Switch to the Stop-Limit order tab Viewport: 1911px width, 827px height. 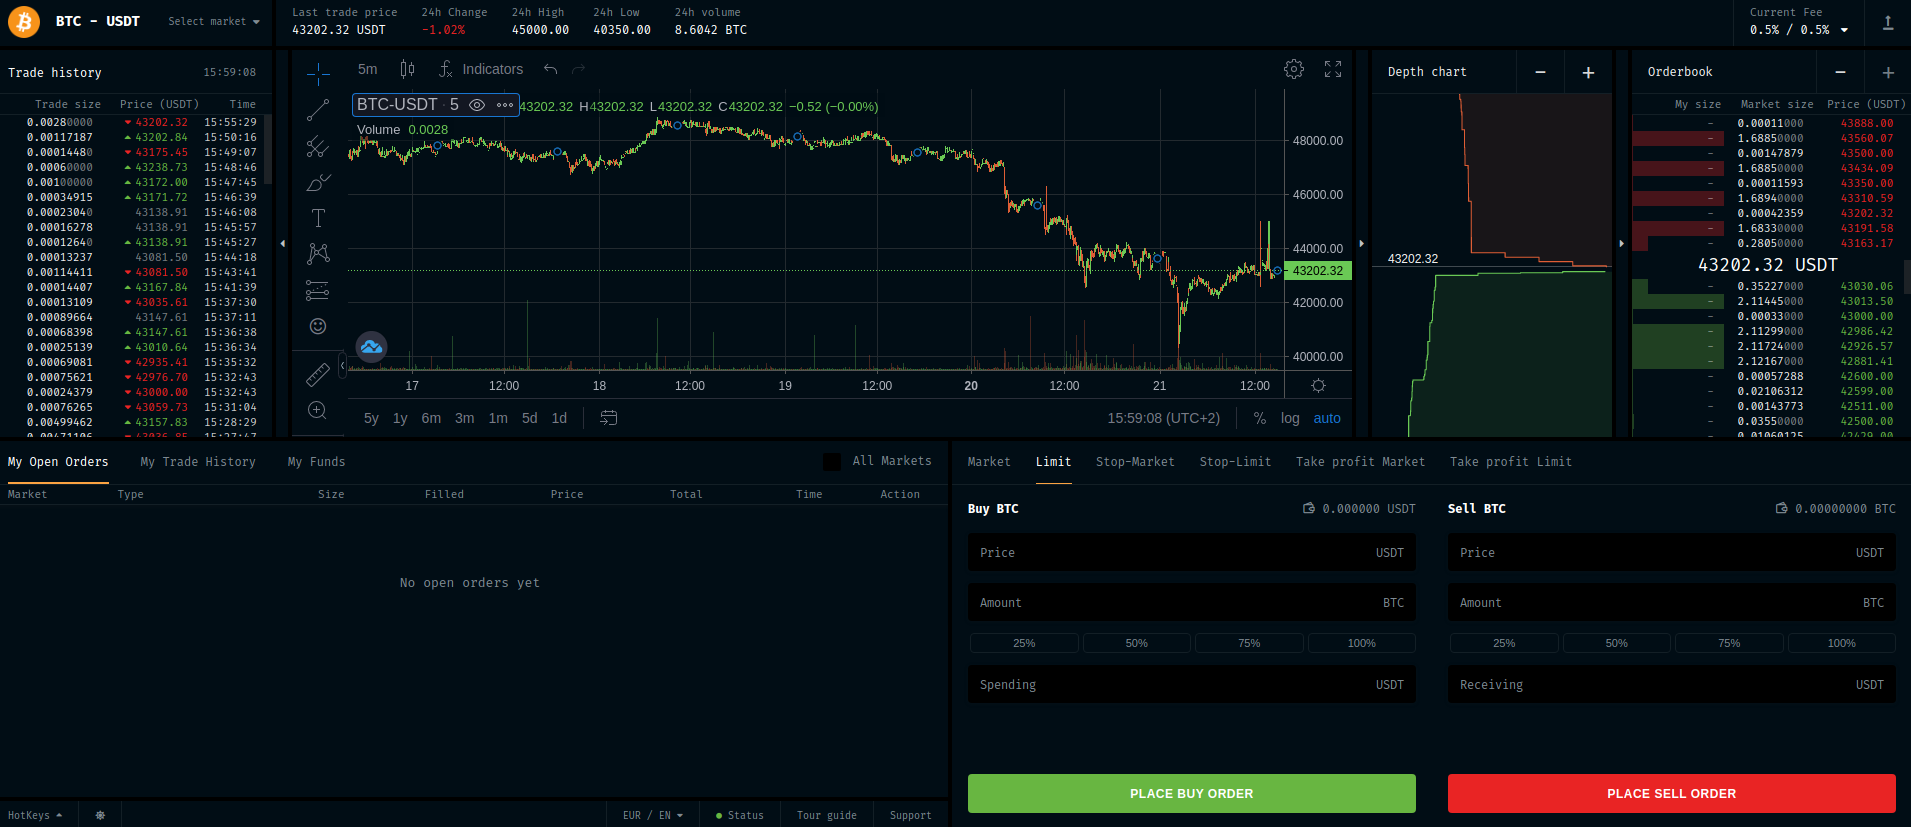(1235, 462)
